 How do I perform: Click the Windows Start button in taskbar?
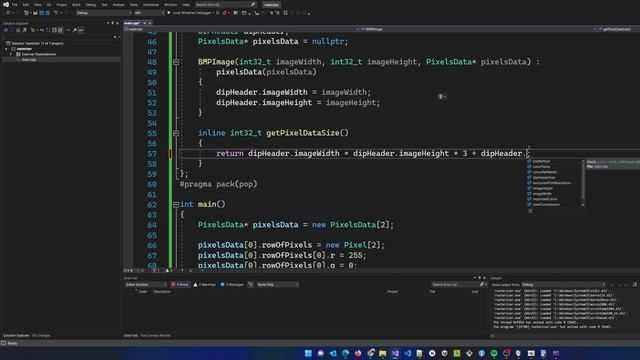(308, 353)
